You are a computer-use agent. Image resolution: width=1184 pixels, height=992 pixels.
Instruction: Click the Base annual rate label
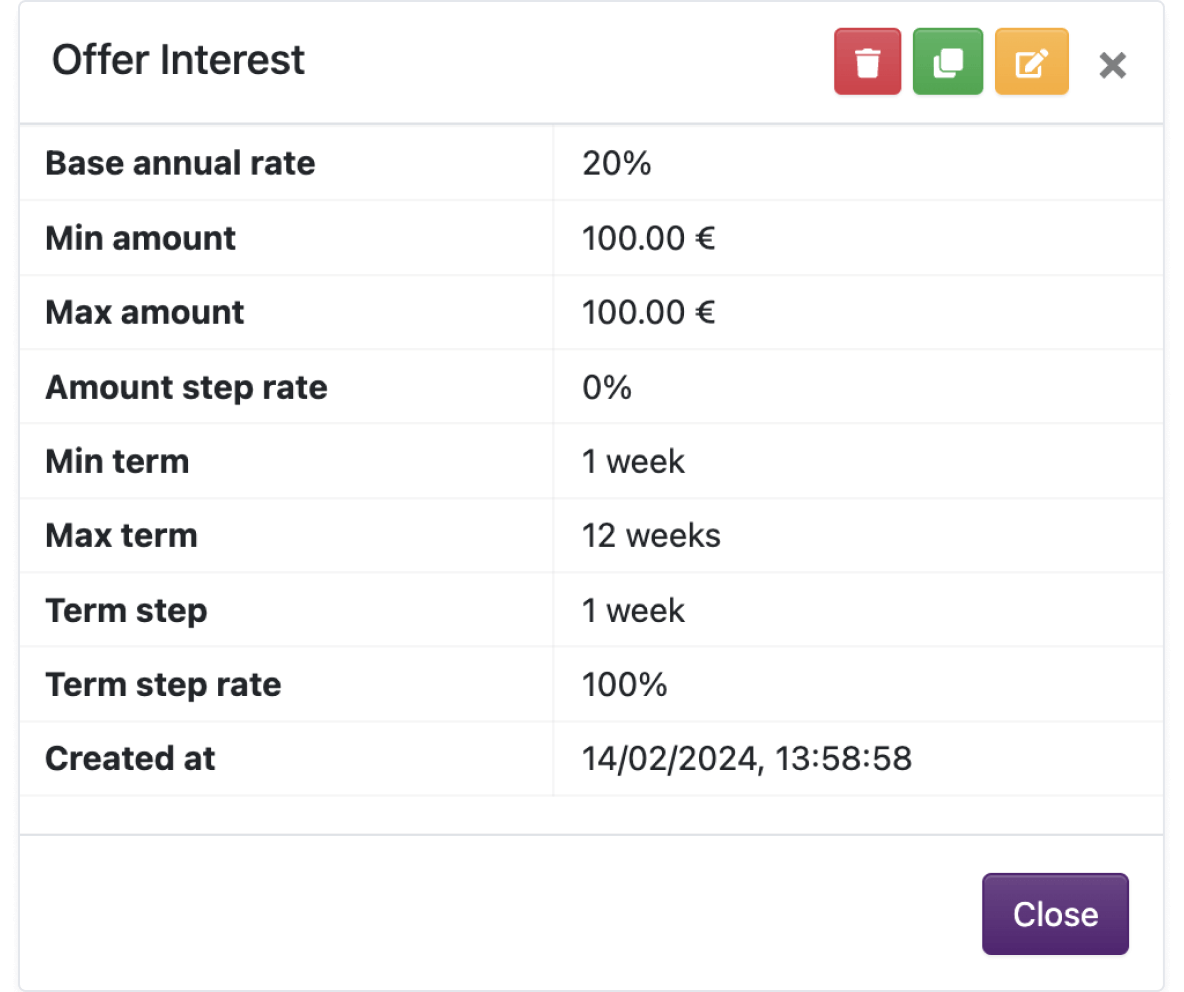[180, 163]
